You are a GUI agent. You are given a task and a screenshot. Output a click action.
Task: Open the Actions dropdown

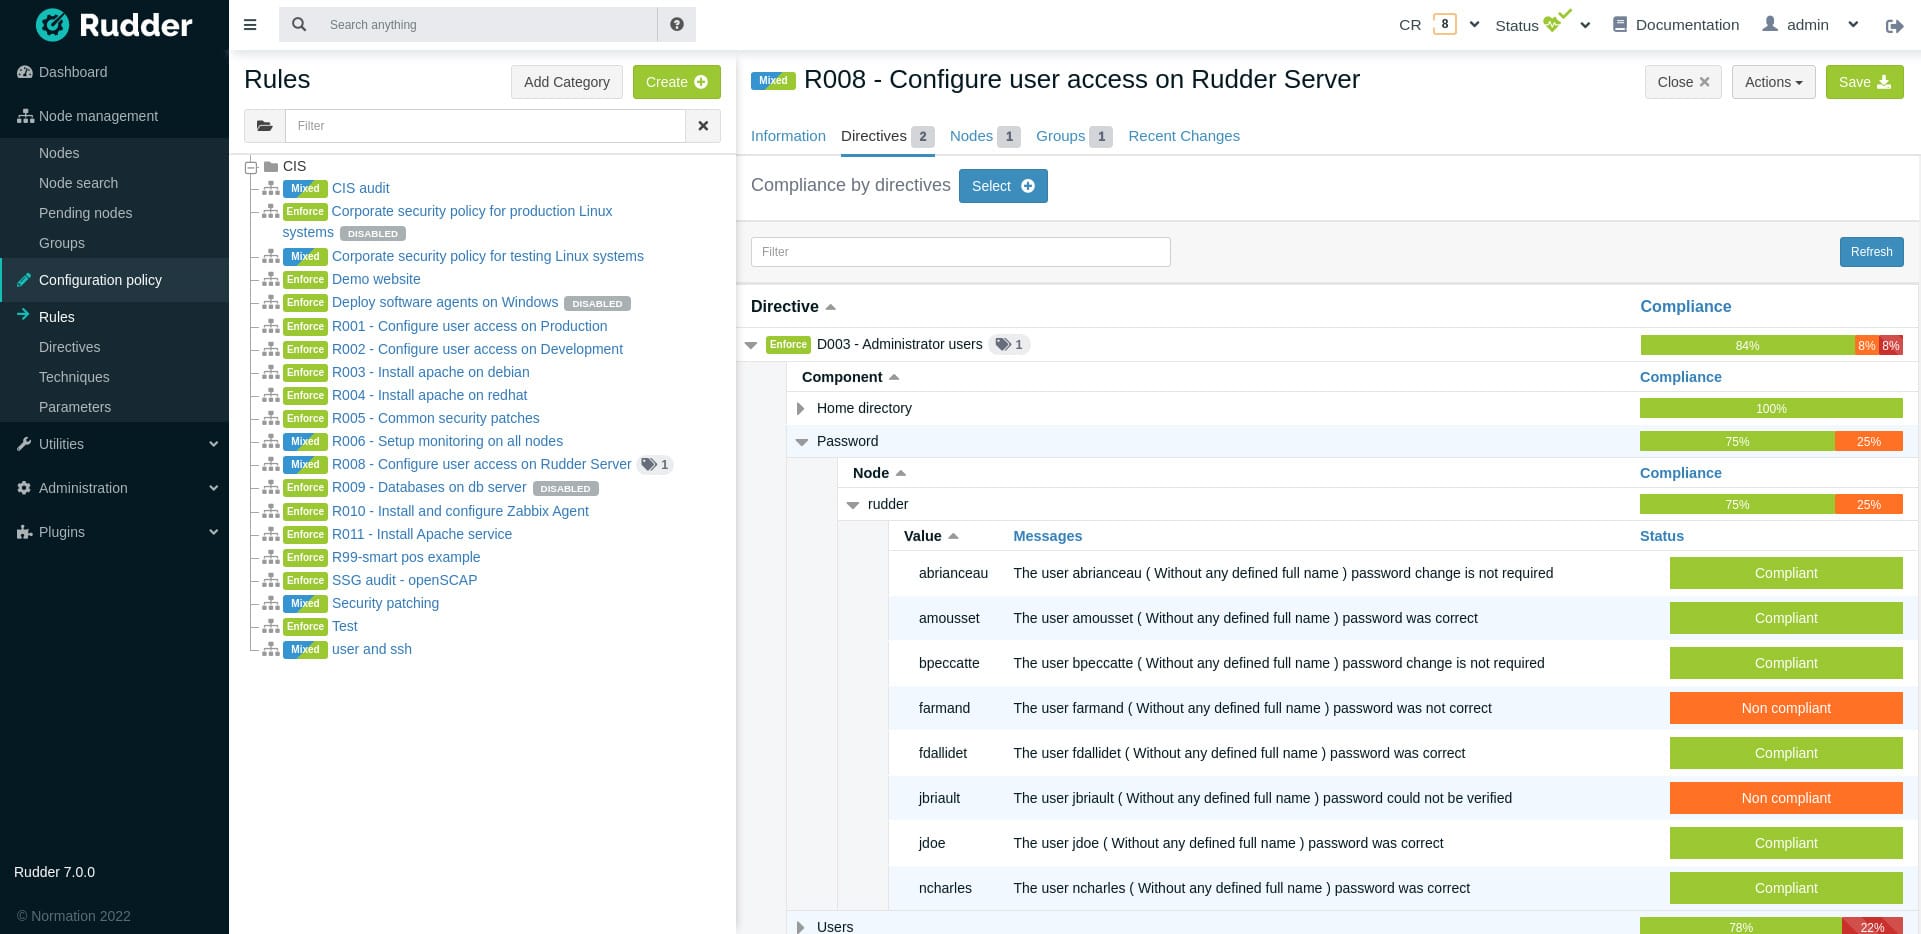[1773, 82]
